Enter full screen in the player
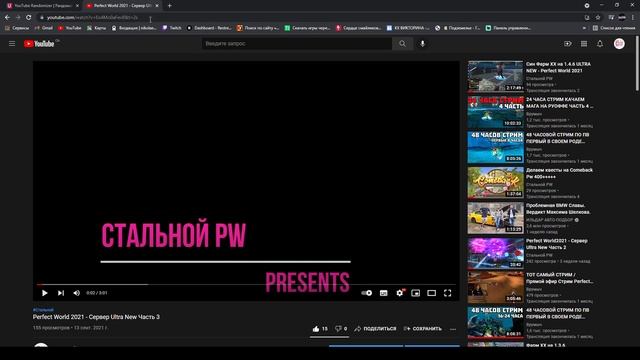Image resolution: width=640 pixels, height=360 pixels. coord(447,293)
